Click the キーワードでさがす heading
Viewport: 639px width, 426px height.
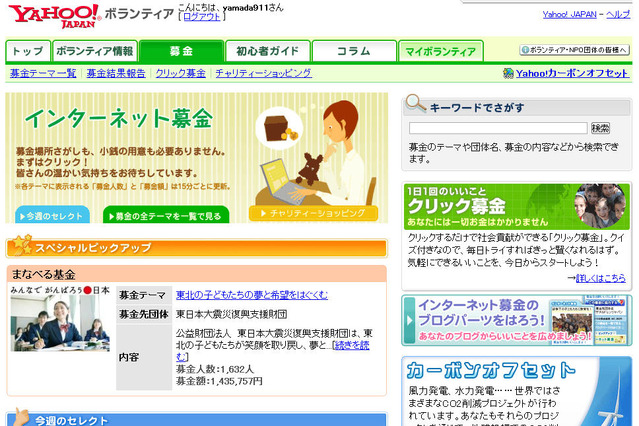[x=477, y=108]
